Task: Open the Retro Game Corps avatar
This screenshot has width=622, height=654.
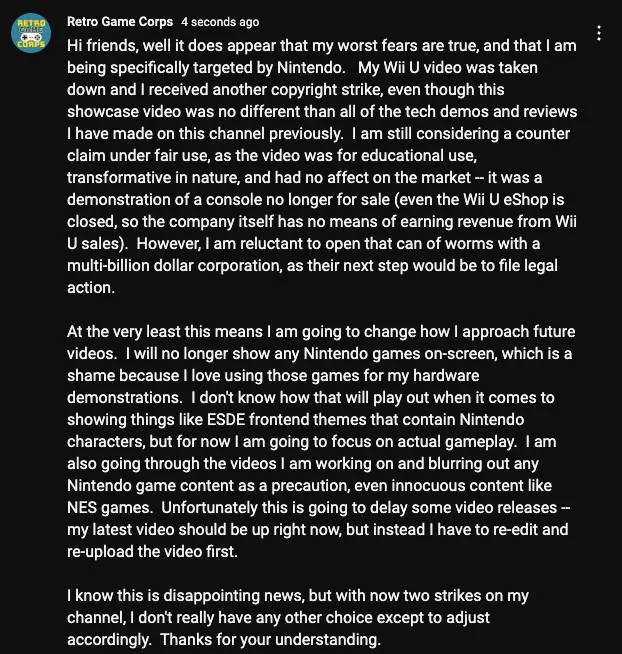Action: point(31,33)
